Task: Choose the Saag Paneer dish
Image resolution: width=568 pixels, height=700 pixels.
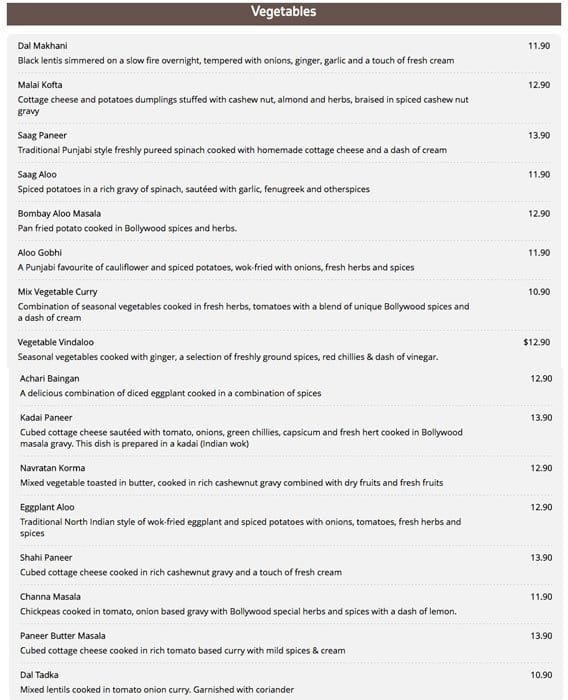Action: (42, 135)
